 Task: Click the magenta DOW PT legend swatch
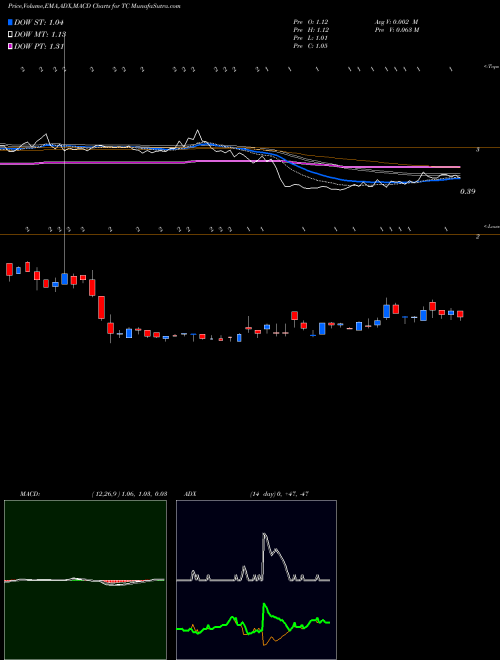(x=10, y=46)
